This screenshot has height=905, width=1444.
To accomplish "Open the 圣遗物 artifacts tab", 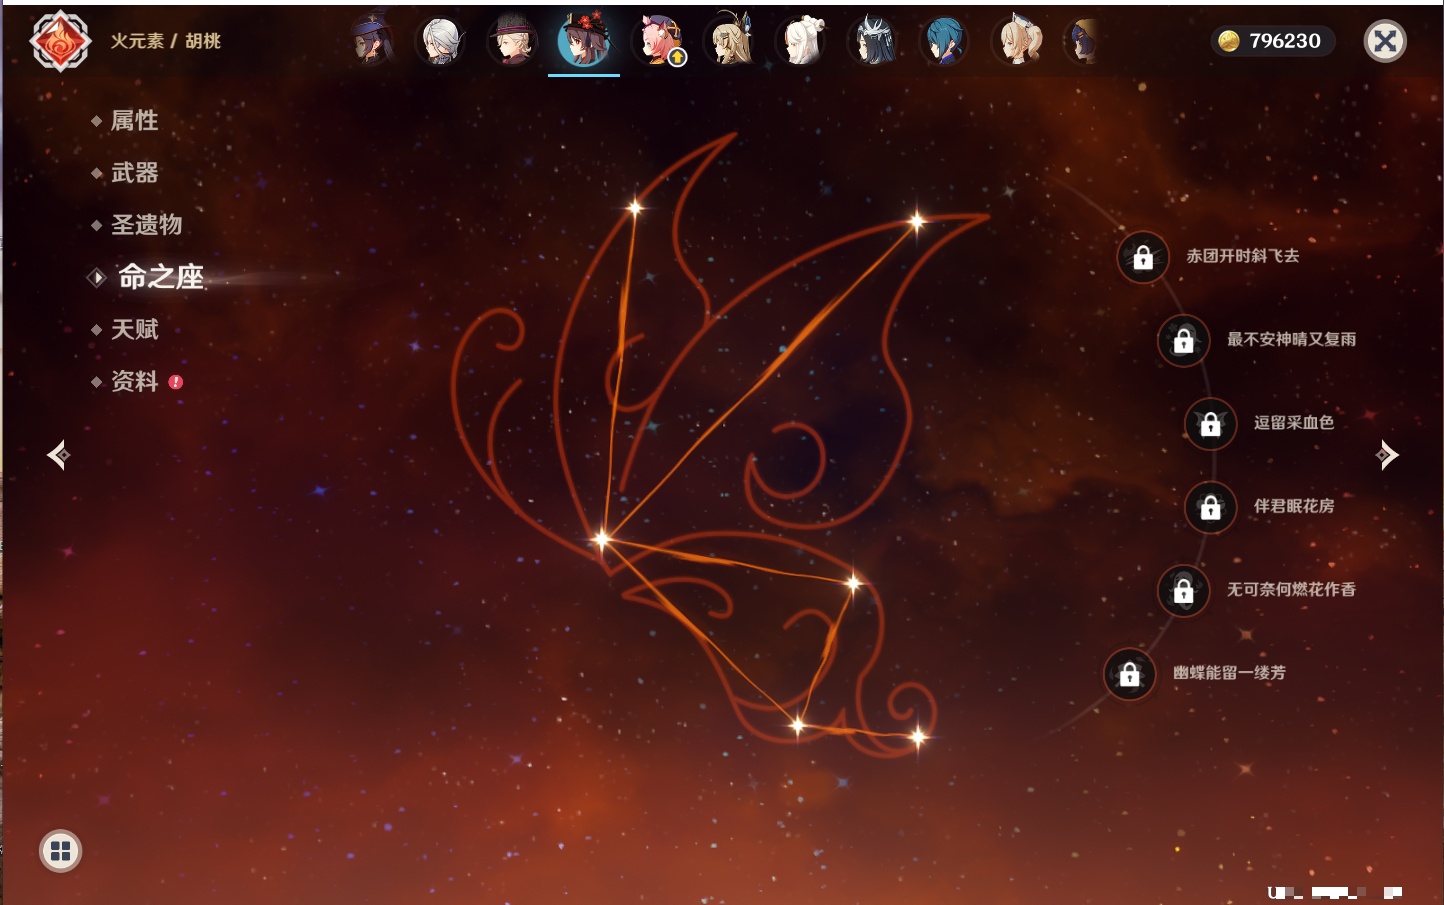I will (x=146, y=225).
